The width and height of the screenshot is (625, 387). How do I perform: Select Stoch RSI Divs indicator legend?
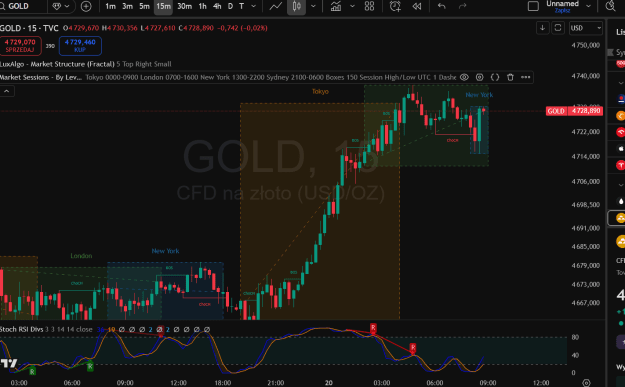coord(46,329)
